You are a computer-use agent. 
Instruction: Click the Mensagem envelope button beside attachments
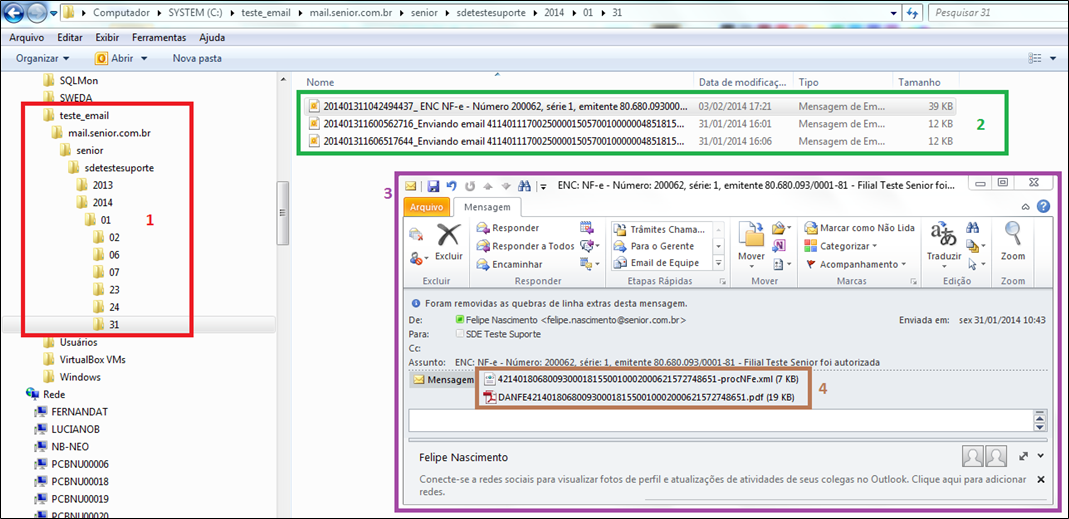tap(443, 379)
